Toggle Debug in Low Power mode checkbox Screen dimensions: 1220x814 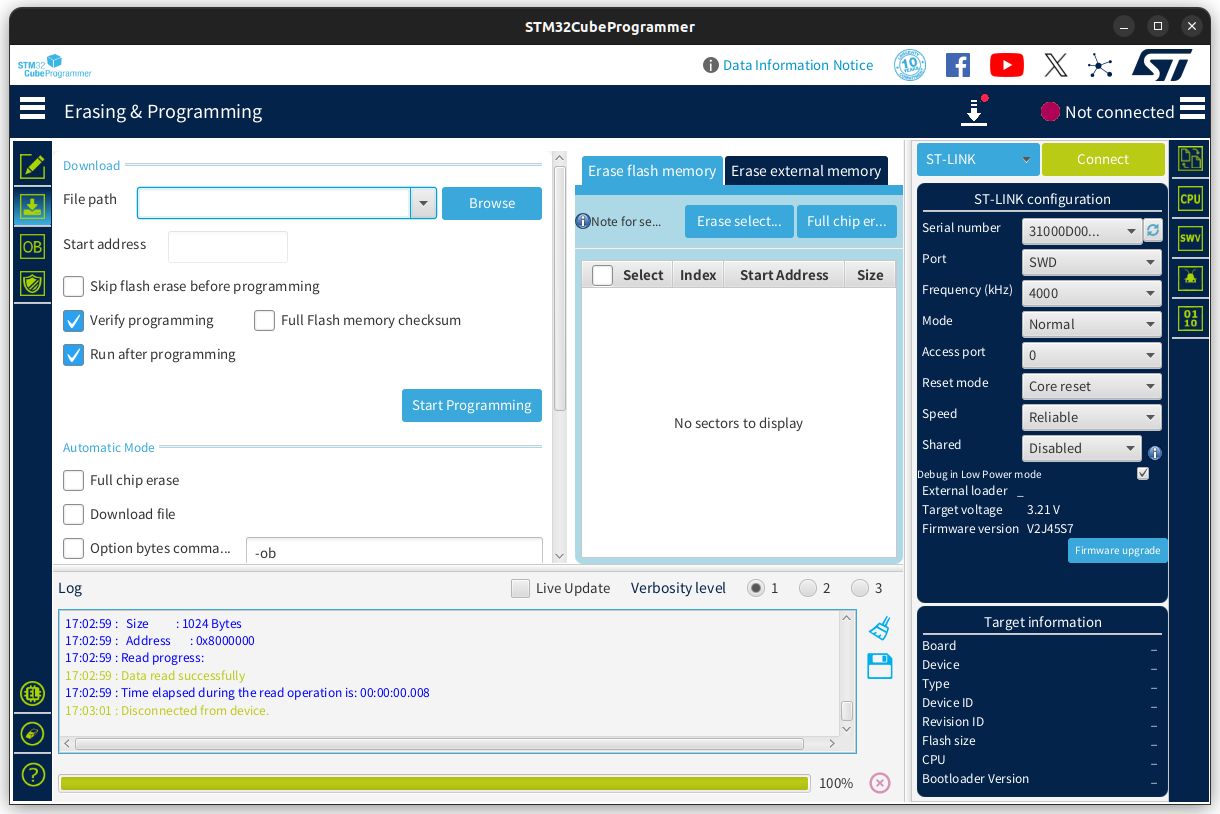coord(1143,474)
